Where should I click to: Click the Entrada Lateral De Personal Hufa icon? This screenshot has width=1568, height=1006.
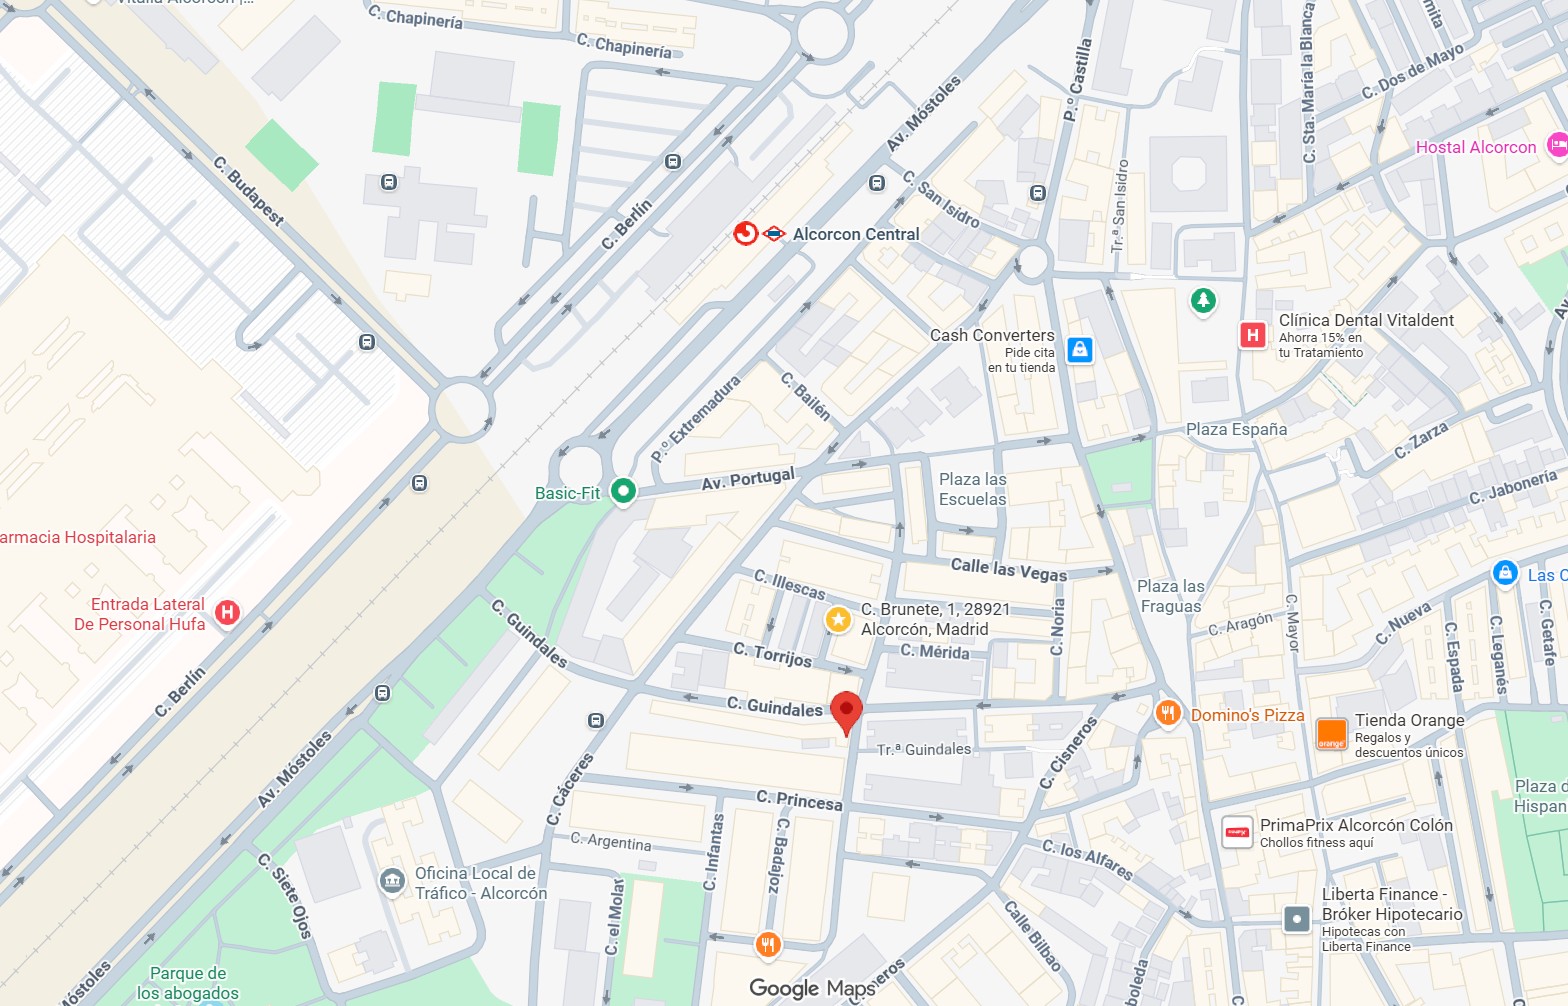tap(227, 612)
